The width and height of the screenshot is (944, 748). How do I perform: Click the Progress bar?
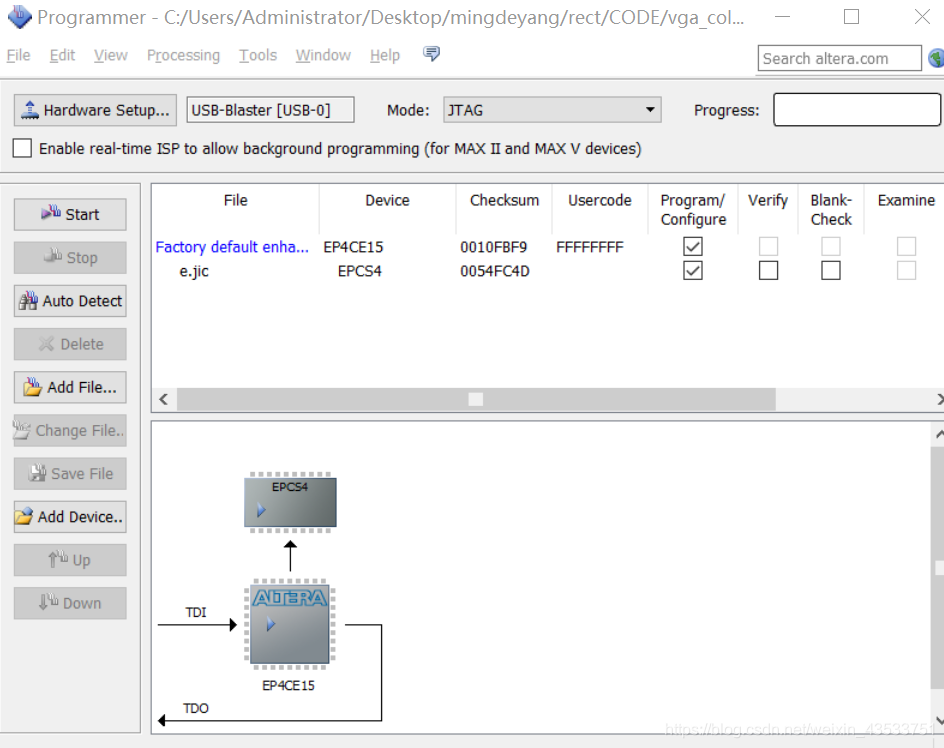click(x=857, y=110)
